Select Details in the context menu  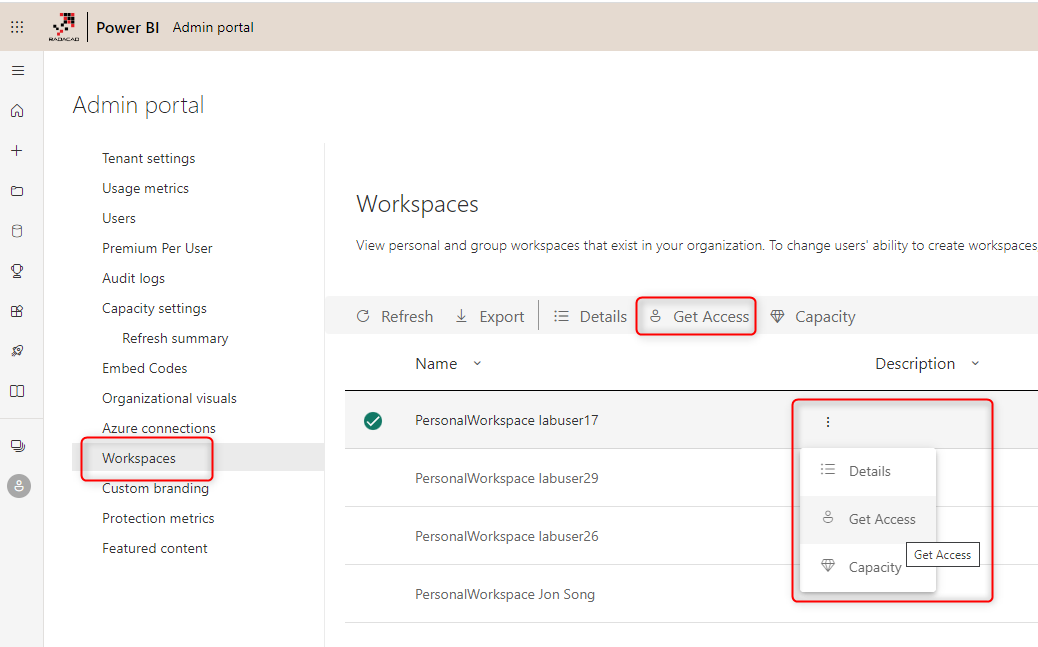click(869, 471)
